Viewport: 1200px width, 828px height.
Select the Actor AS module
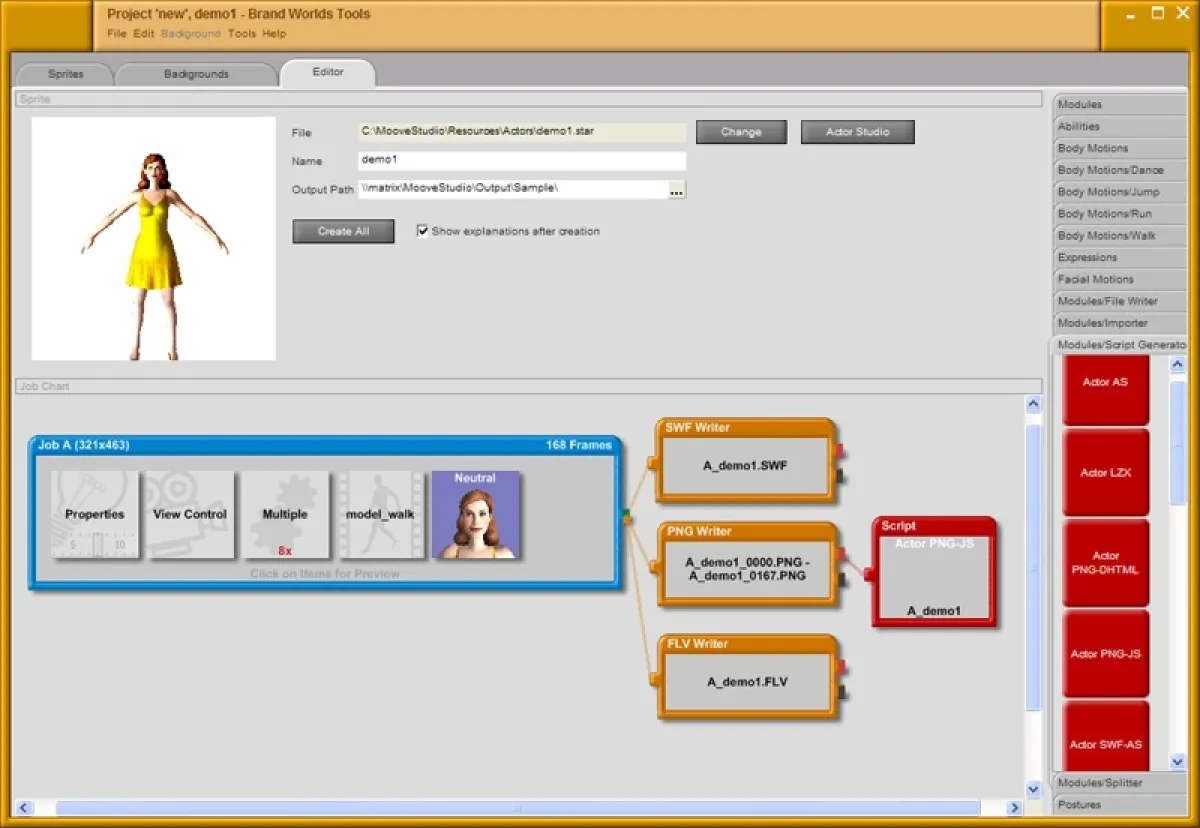tap(1105, 382)
